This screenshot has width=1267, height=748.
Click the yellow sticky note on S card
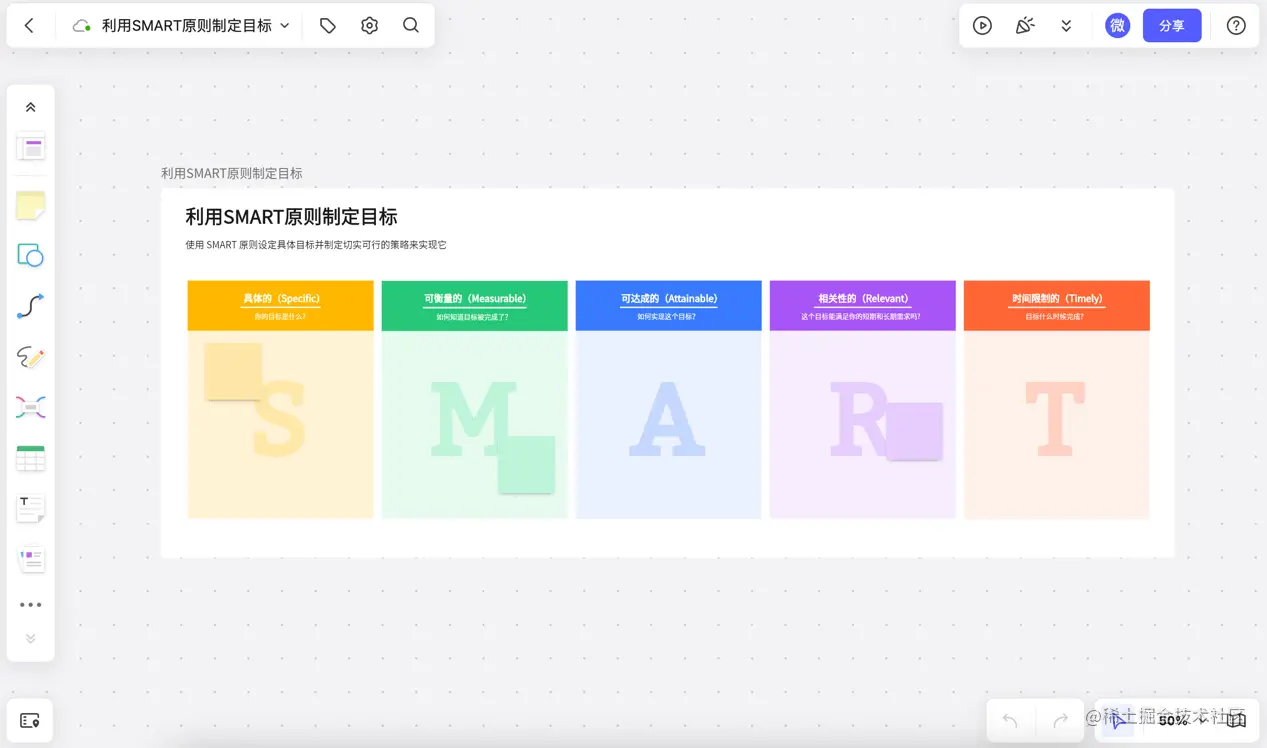tap(233, 371)
